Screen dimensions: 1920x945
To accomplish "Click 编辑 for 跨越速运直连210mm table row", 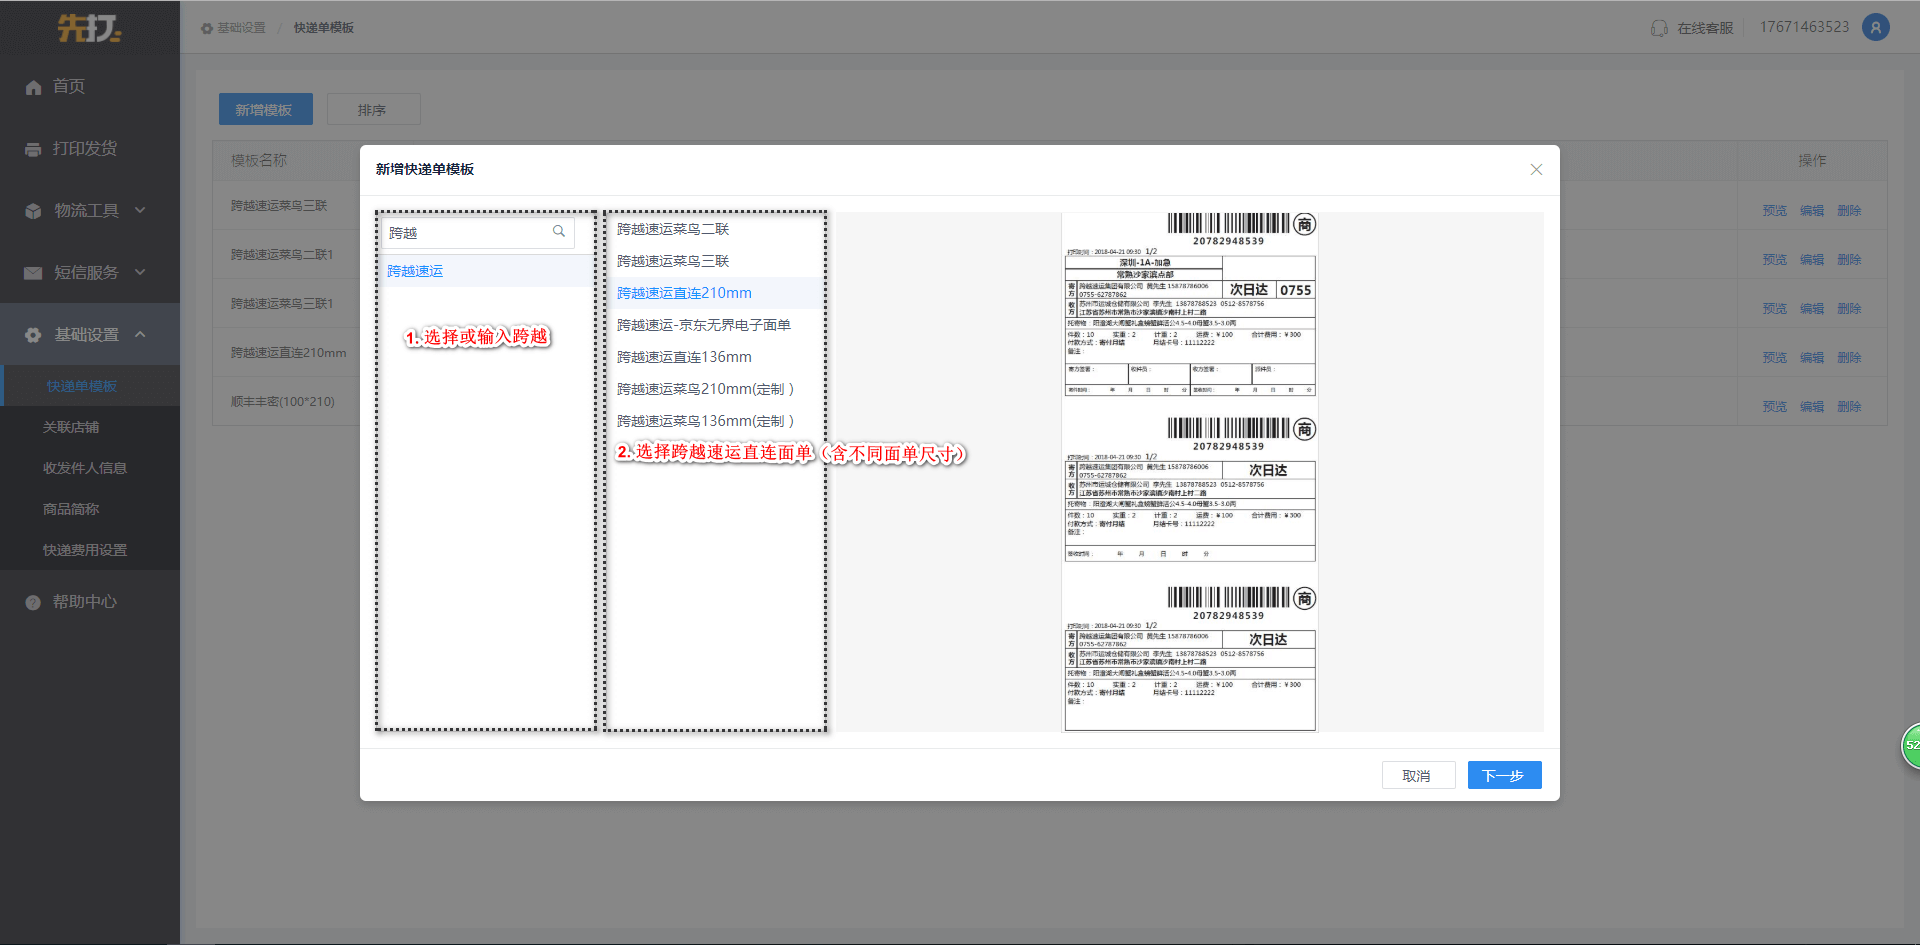I will [x=1812, y=358].
